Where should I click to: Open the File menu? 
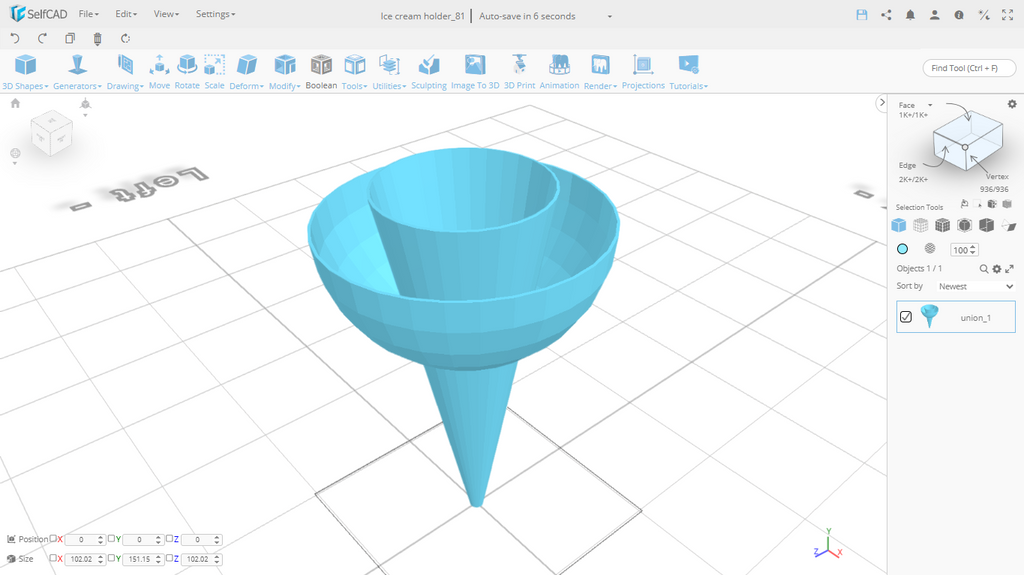point(88,14)
